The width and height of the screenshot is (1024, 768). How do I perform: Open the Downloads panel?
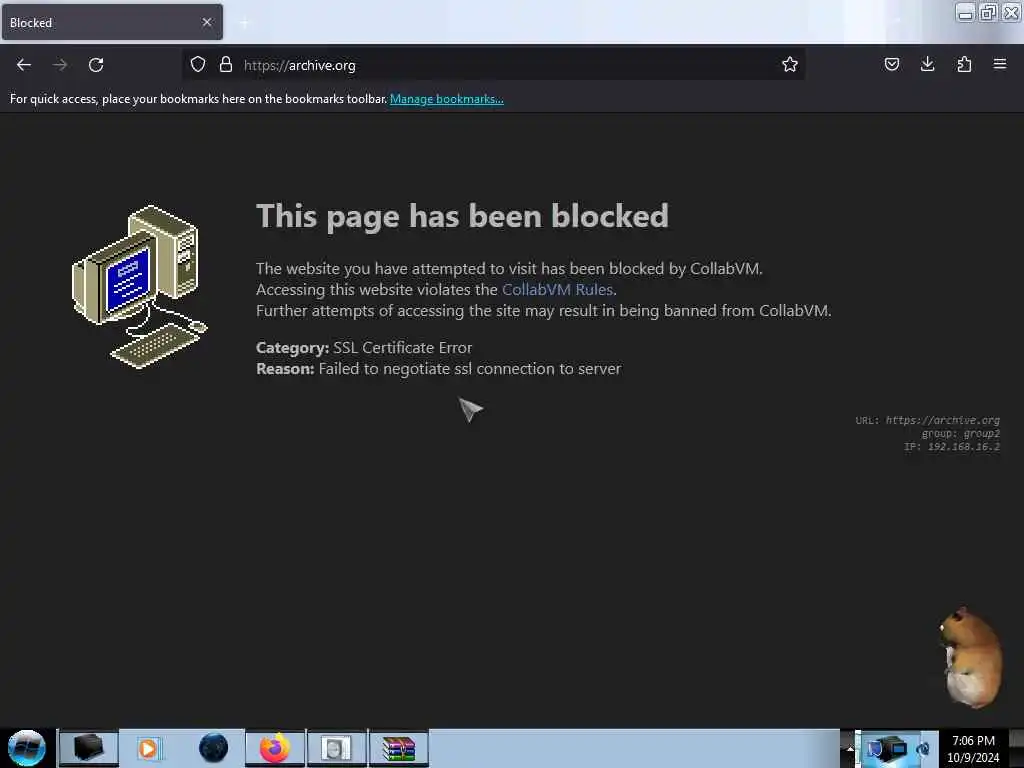coord(927,64)
